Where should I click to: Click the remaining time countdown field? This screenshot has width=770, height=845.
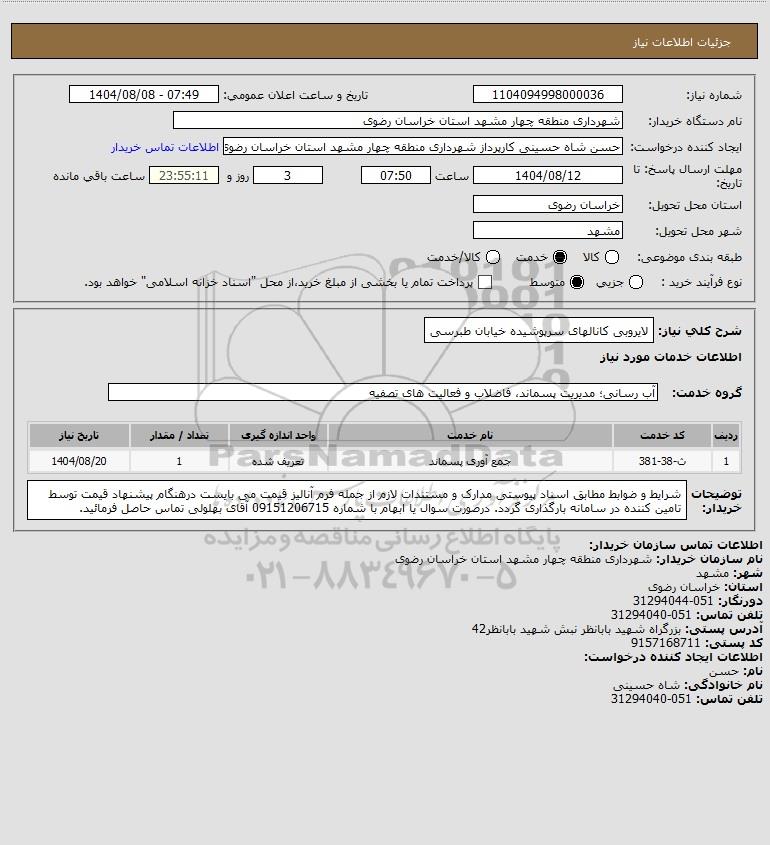pyautogui.click(x=184, y=176)
